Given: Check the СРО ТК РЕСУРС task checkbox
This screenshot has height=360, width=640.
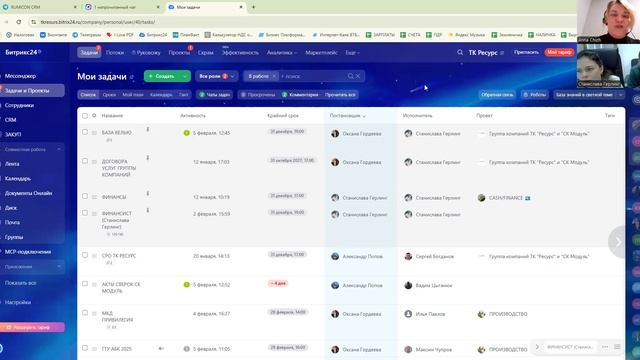Looking at the screenshot, I should (85, 255).
